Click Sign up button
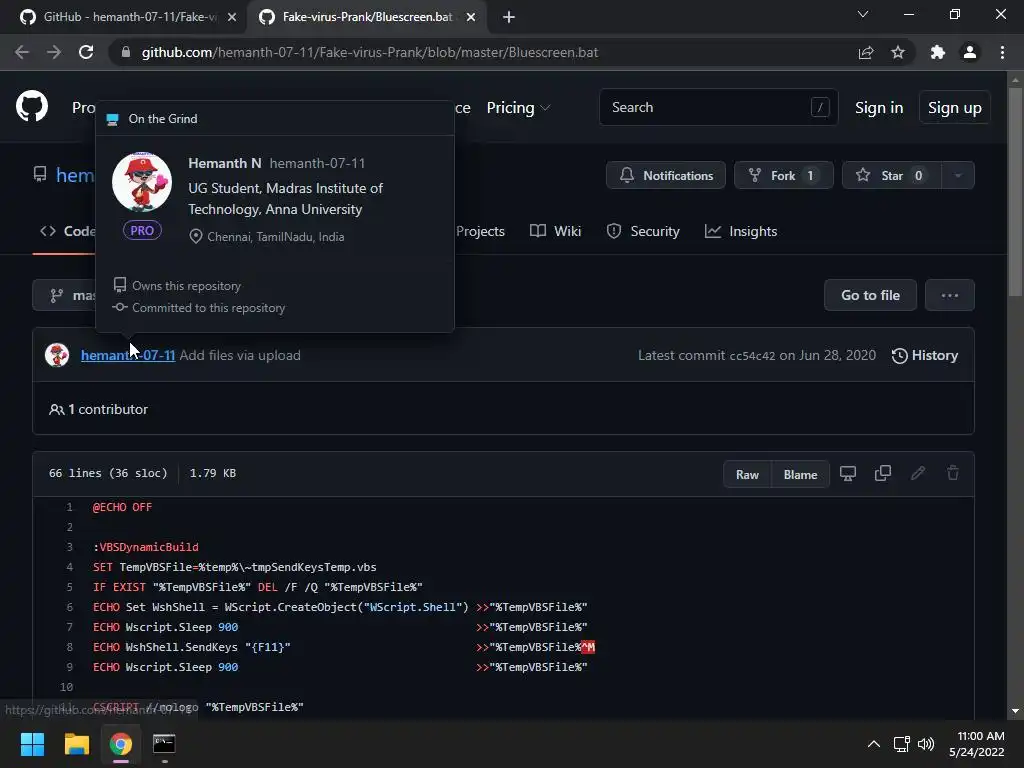This screenshot has width=1024, height=768. pyautogui.click(x=954, y=108)
